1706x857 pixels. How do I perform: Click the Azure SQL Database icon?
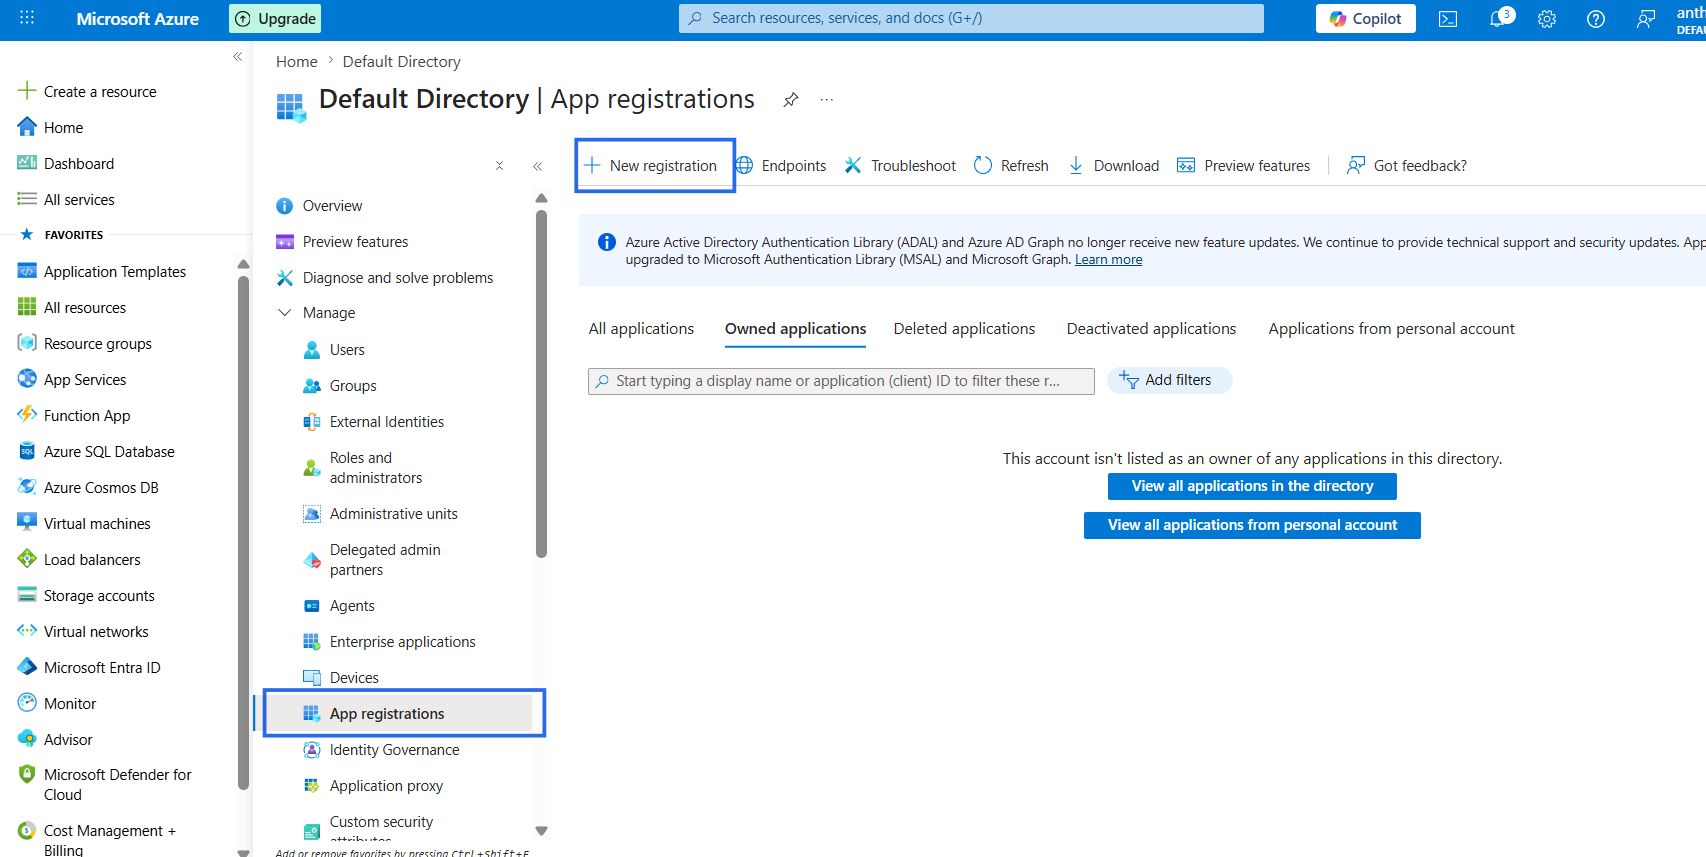(x=27, y=451)
